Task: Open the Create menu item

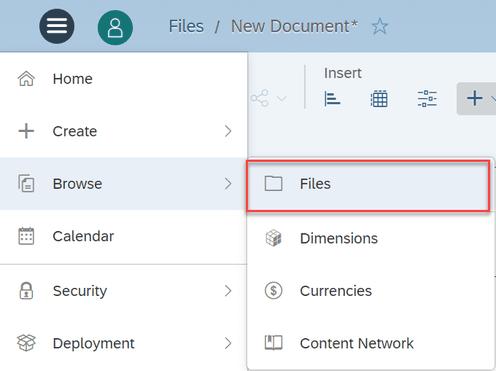Action: pyautogui.click(x=123, y=131)
